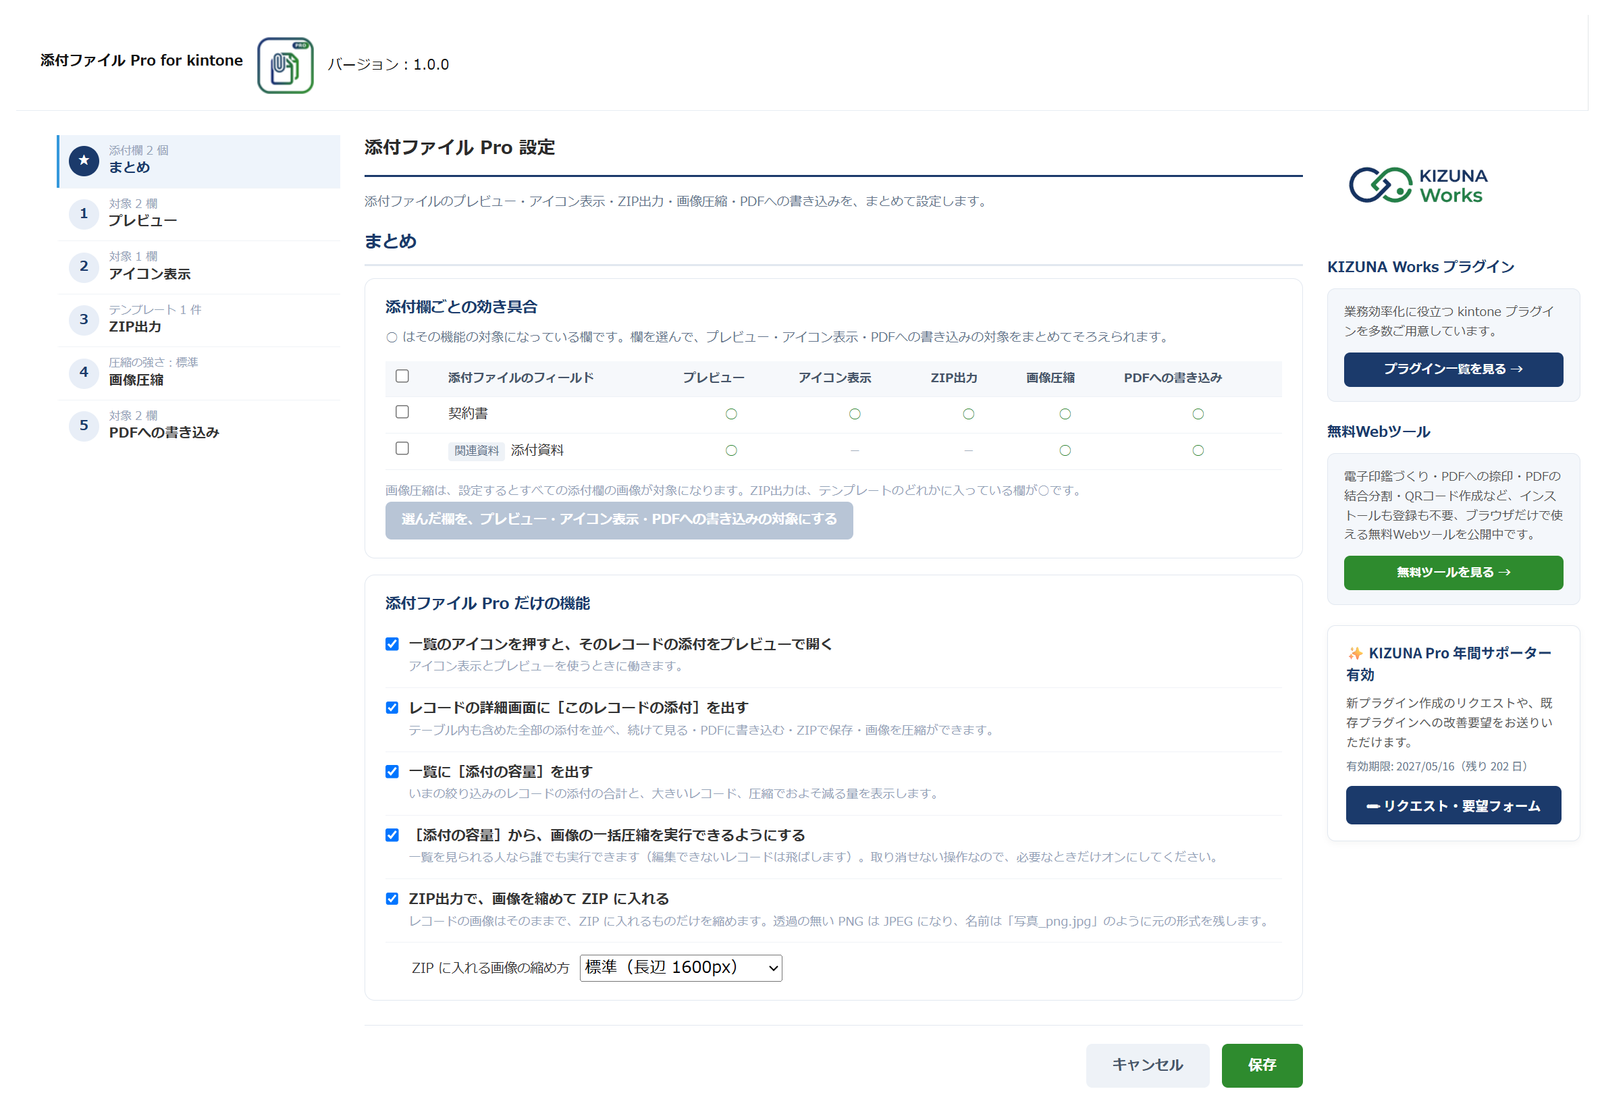Click 無料ツールを見る button

pos(1453,573)
